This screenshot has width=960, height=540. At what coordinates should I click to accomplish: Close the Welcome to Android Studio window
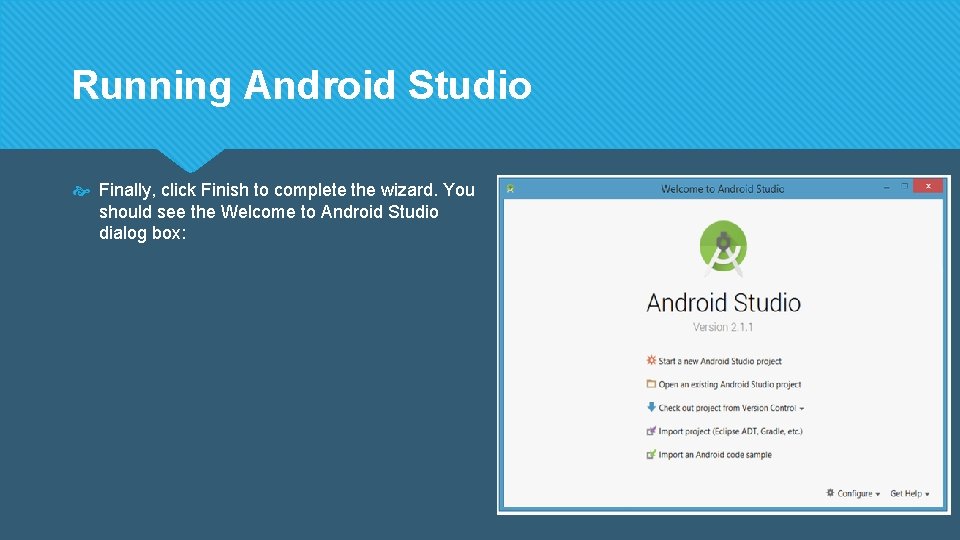click(x=928, y=186)
